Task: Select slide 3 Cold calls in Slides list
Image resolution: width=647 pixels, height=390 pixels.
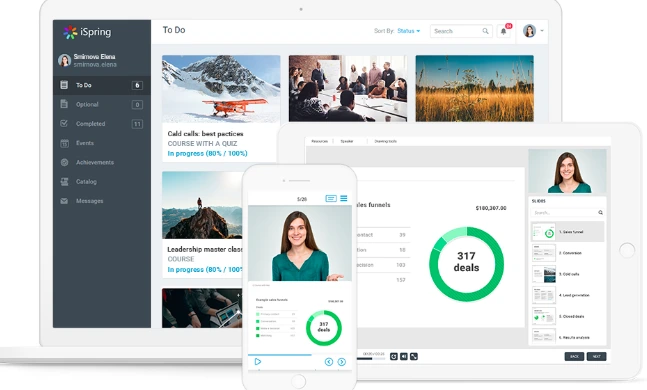Action: click(x=567, y=274)
